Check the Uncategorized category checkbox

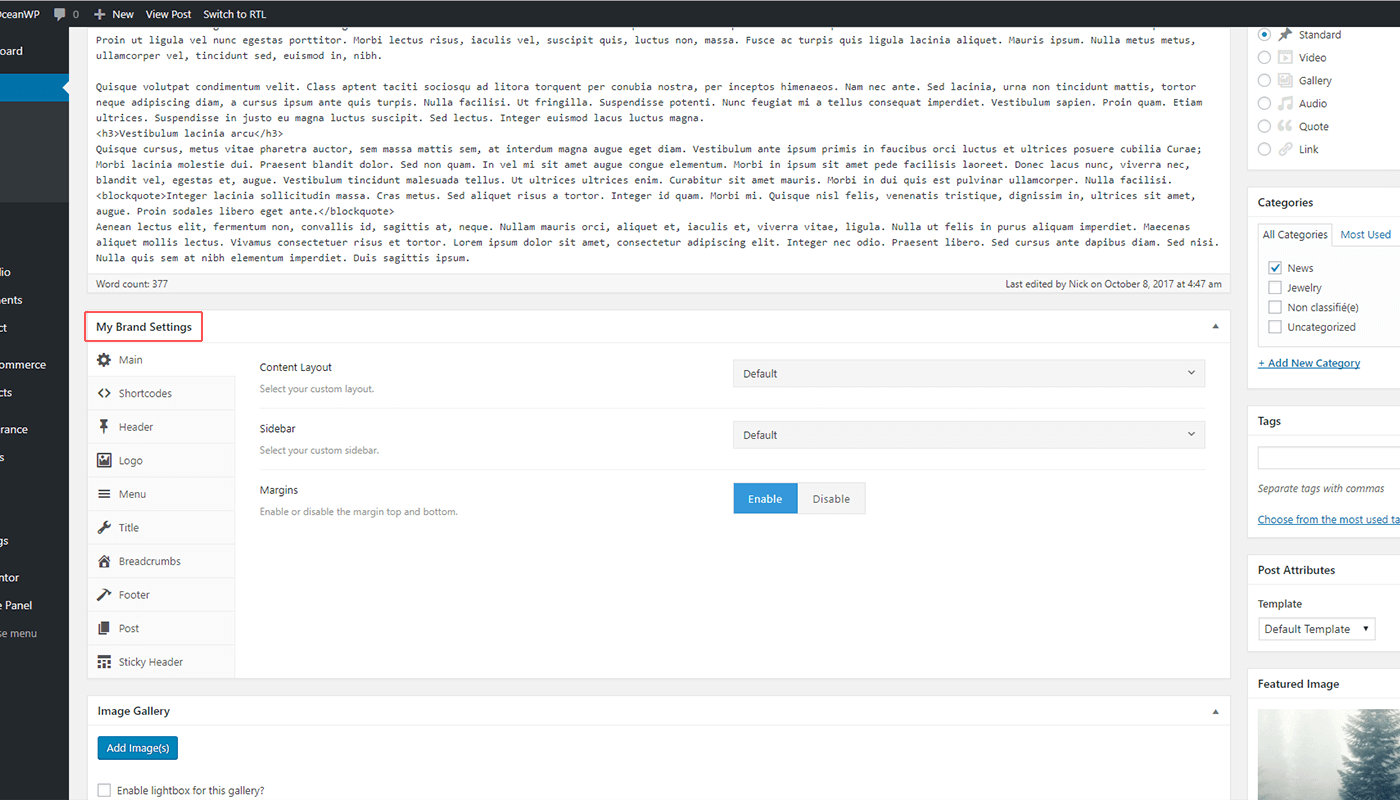point(1275,327)
